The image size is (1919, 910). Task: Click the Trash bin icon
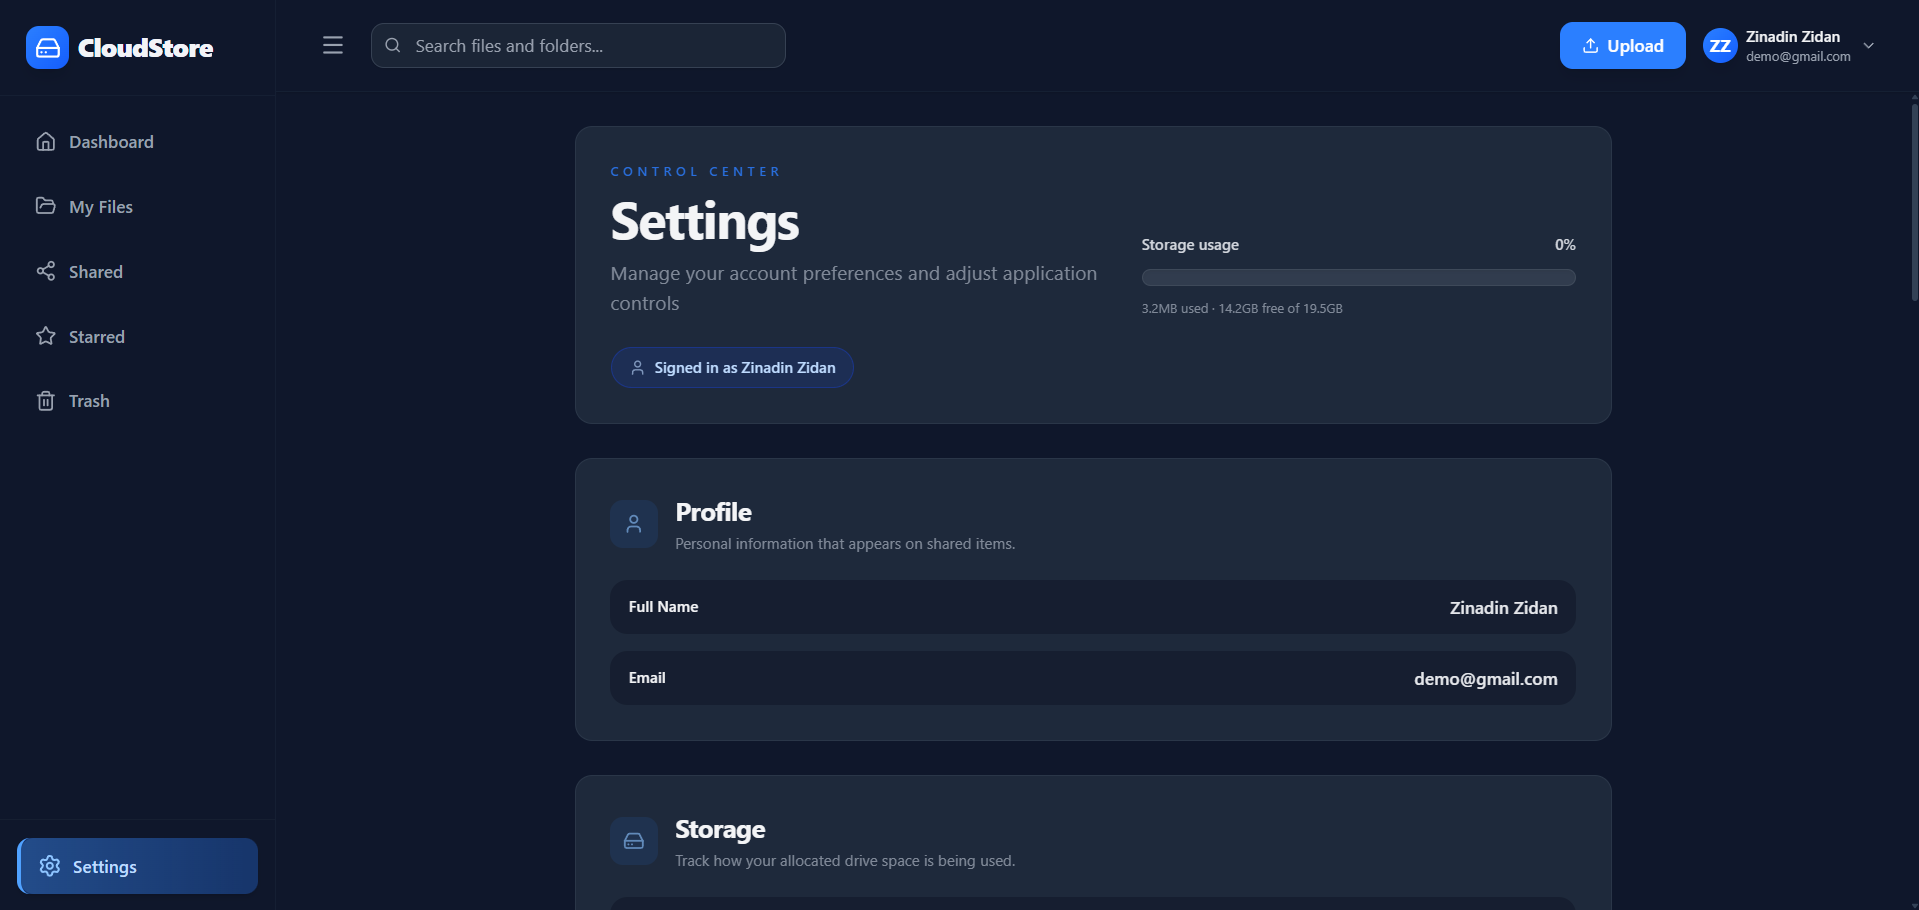tap(46, 401)
